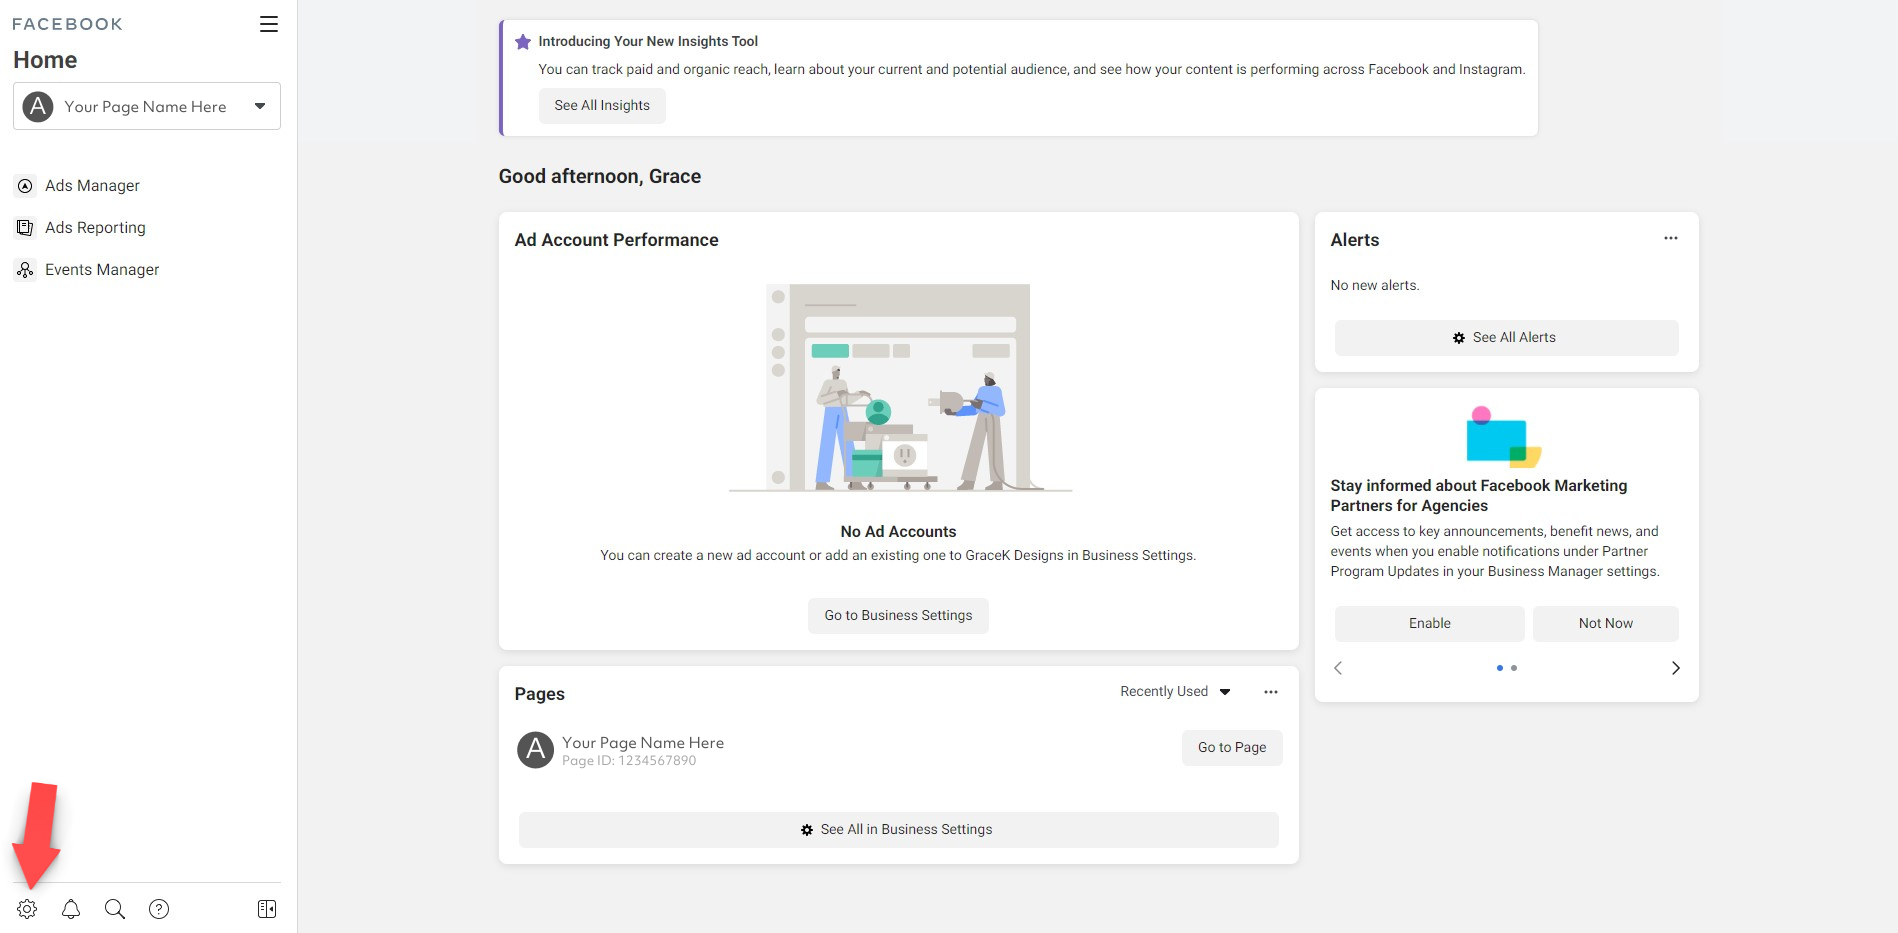Click the page avatar in selector
Screen dimensions: 1898x933
[38, 106]
